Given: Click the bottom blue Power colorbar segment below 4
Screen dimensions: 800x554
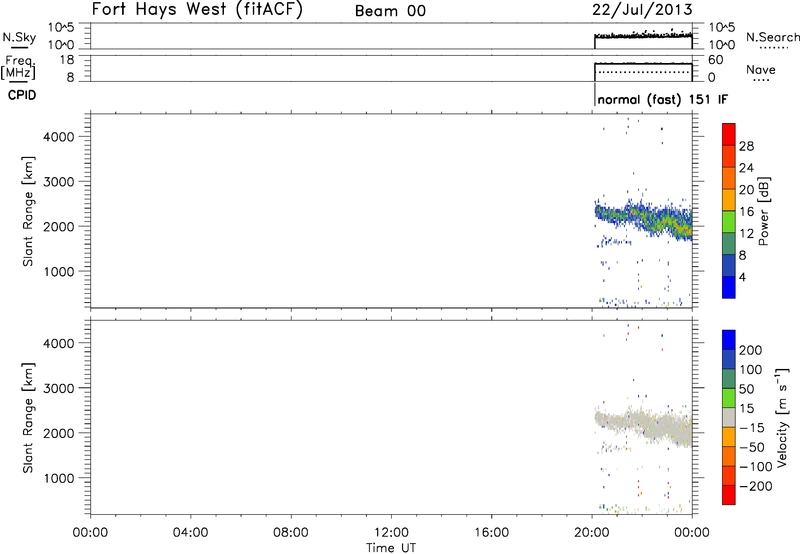Looking at the screenshot, I should click(729, 287).
